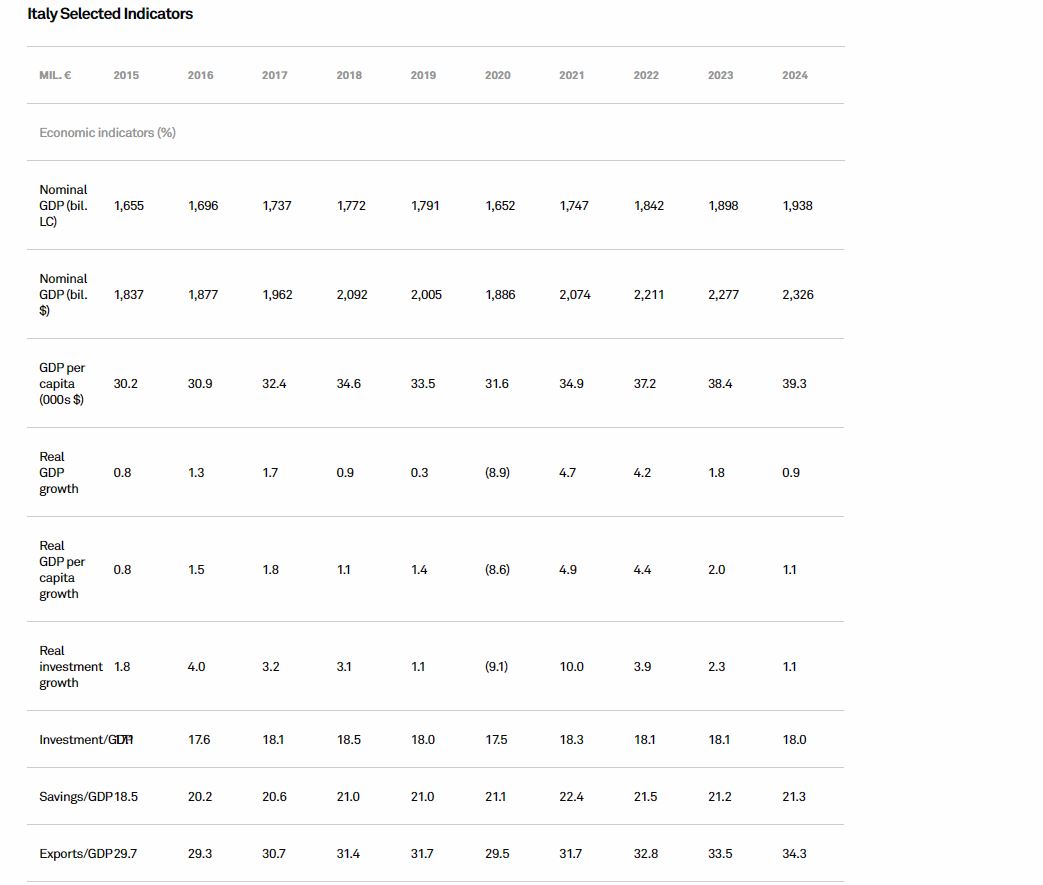The width and height of the screenshot is (1043, 885).
Task: Select the 2021 real investment growth value 10.0
Action: [571, 666]
